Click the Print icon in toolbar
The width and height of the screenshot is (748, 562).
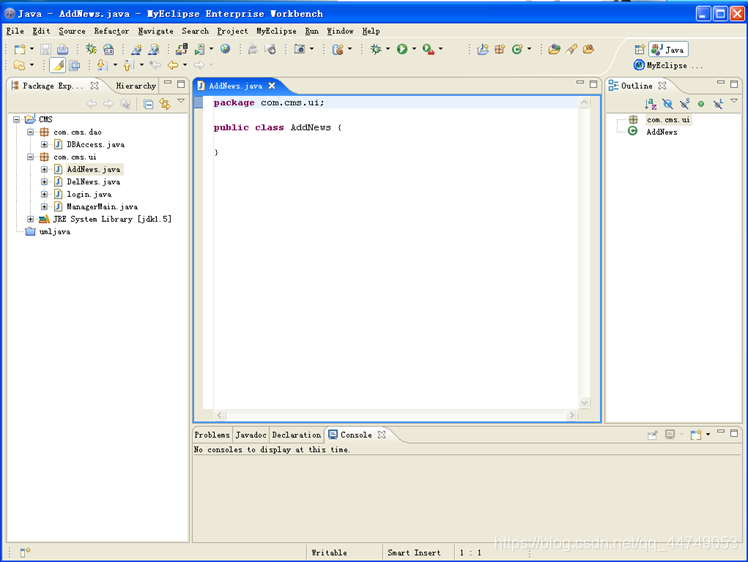click(62, 49)
